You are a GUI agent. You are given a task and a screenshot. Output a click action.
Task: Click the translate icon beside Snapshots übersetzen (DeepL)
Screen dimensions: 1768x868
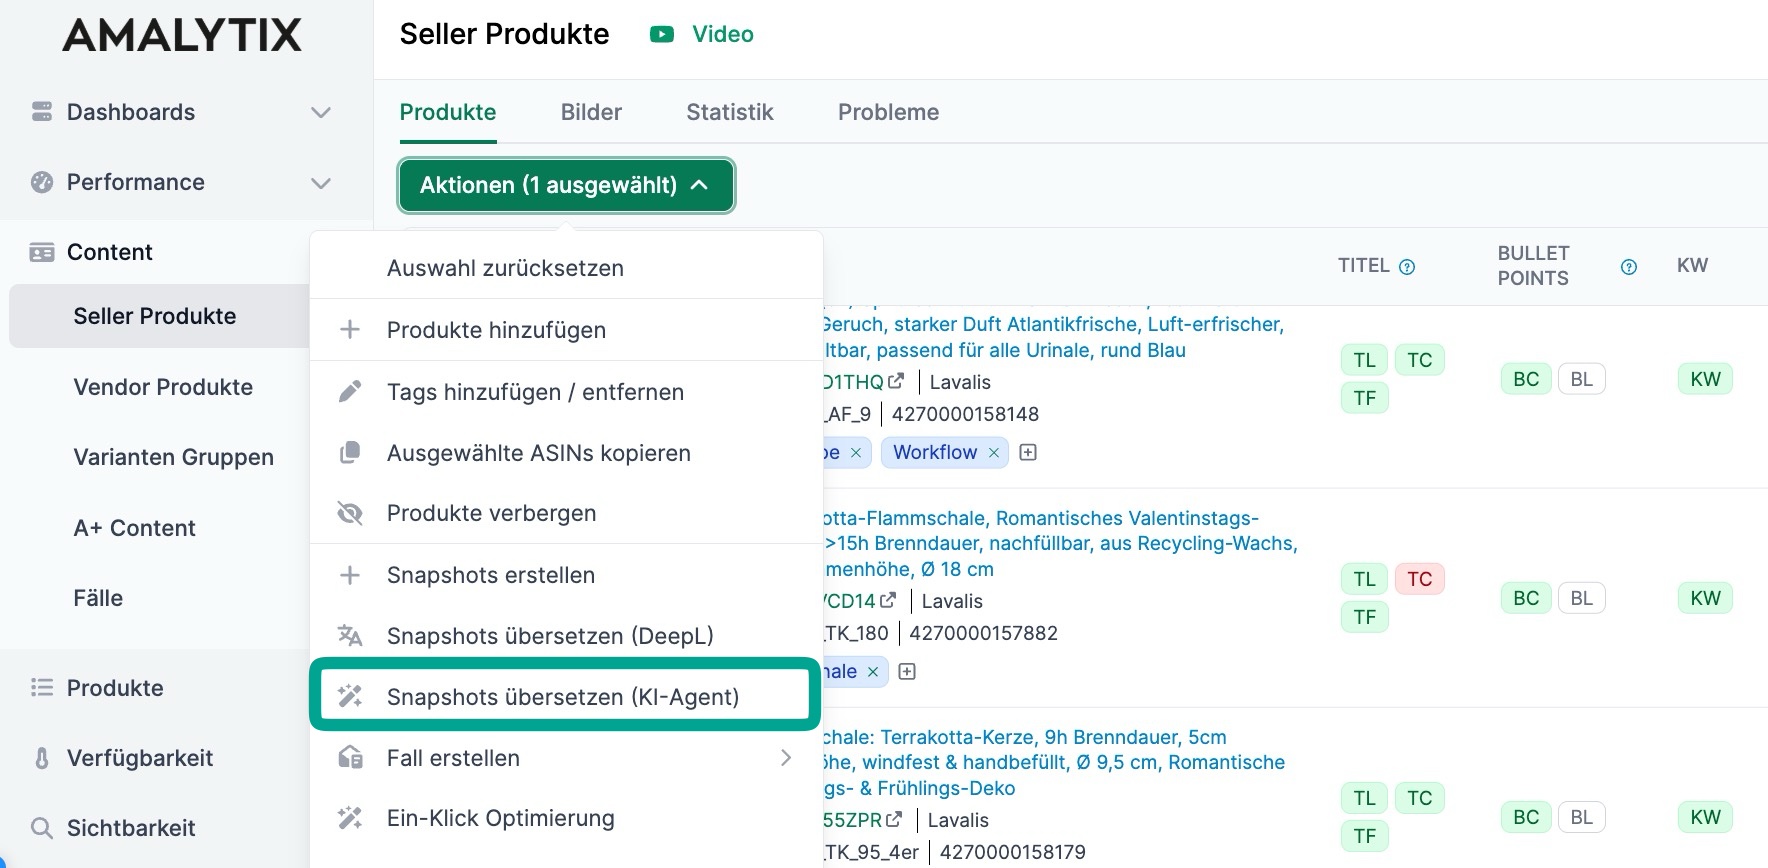[x=350, y=635]
